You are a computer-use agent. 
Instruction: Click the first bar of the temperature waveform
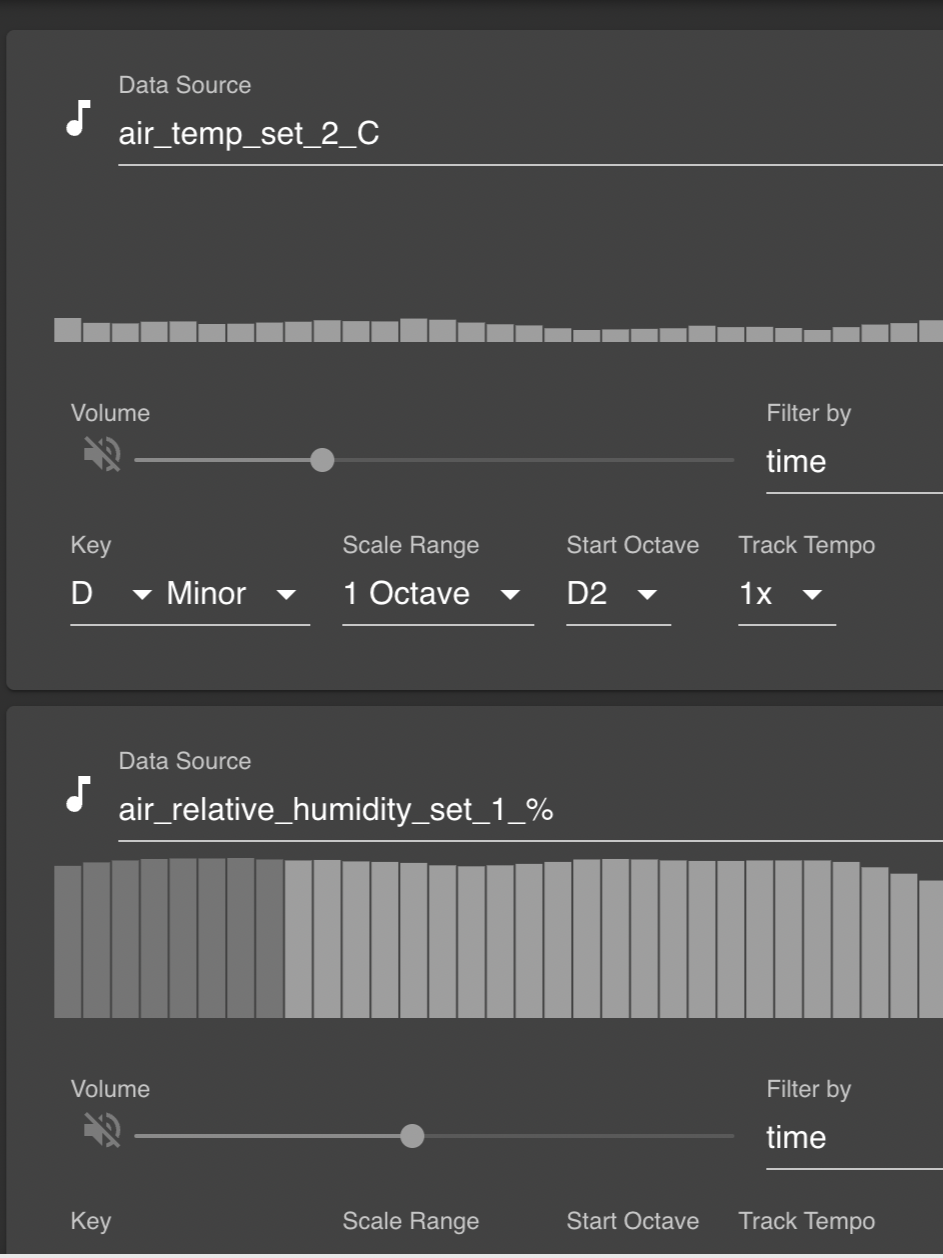(x=66, y=330)
